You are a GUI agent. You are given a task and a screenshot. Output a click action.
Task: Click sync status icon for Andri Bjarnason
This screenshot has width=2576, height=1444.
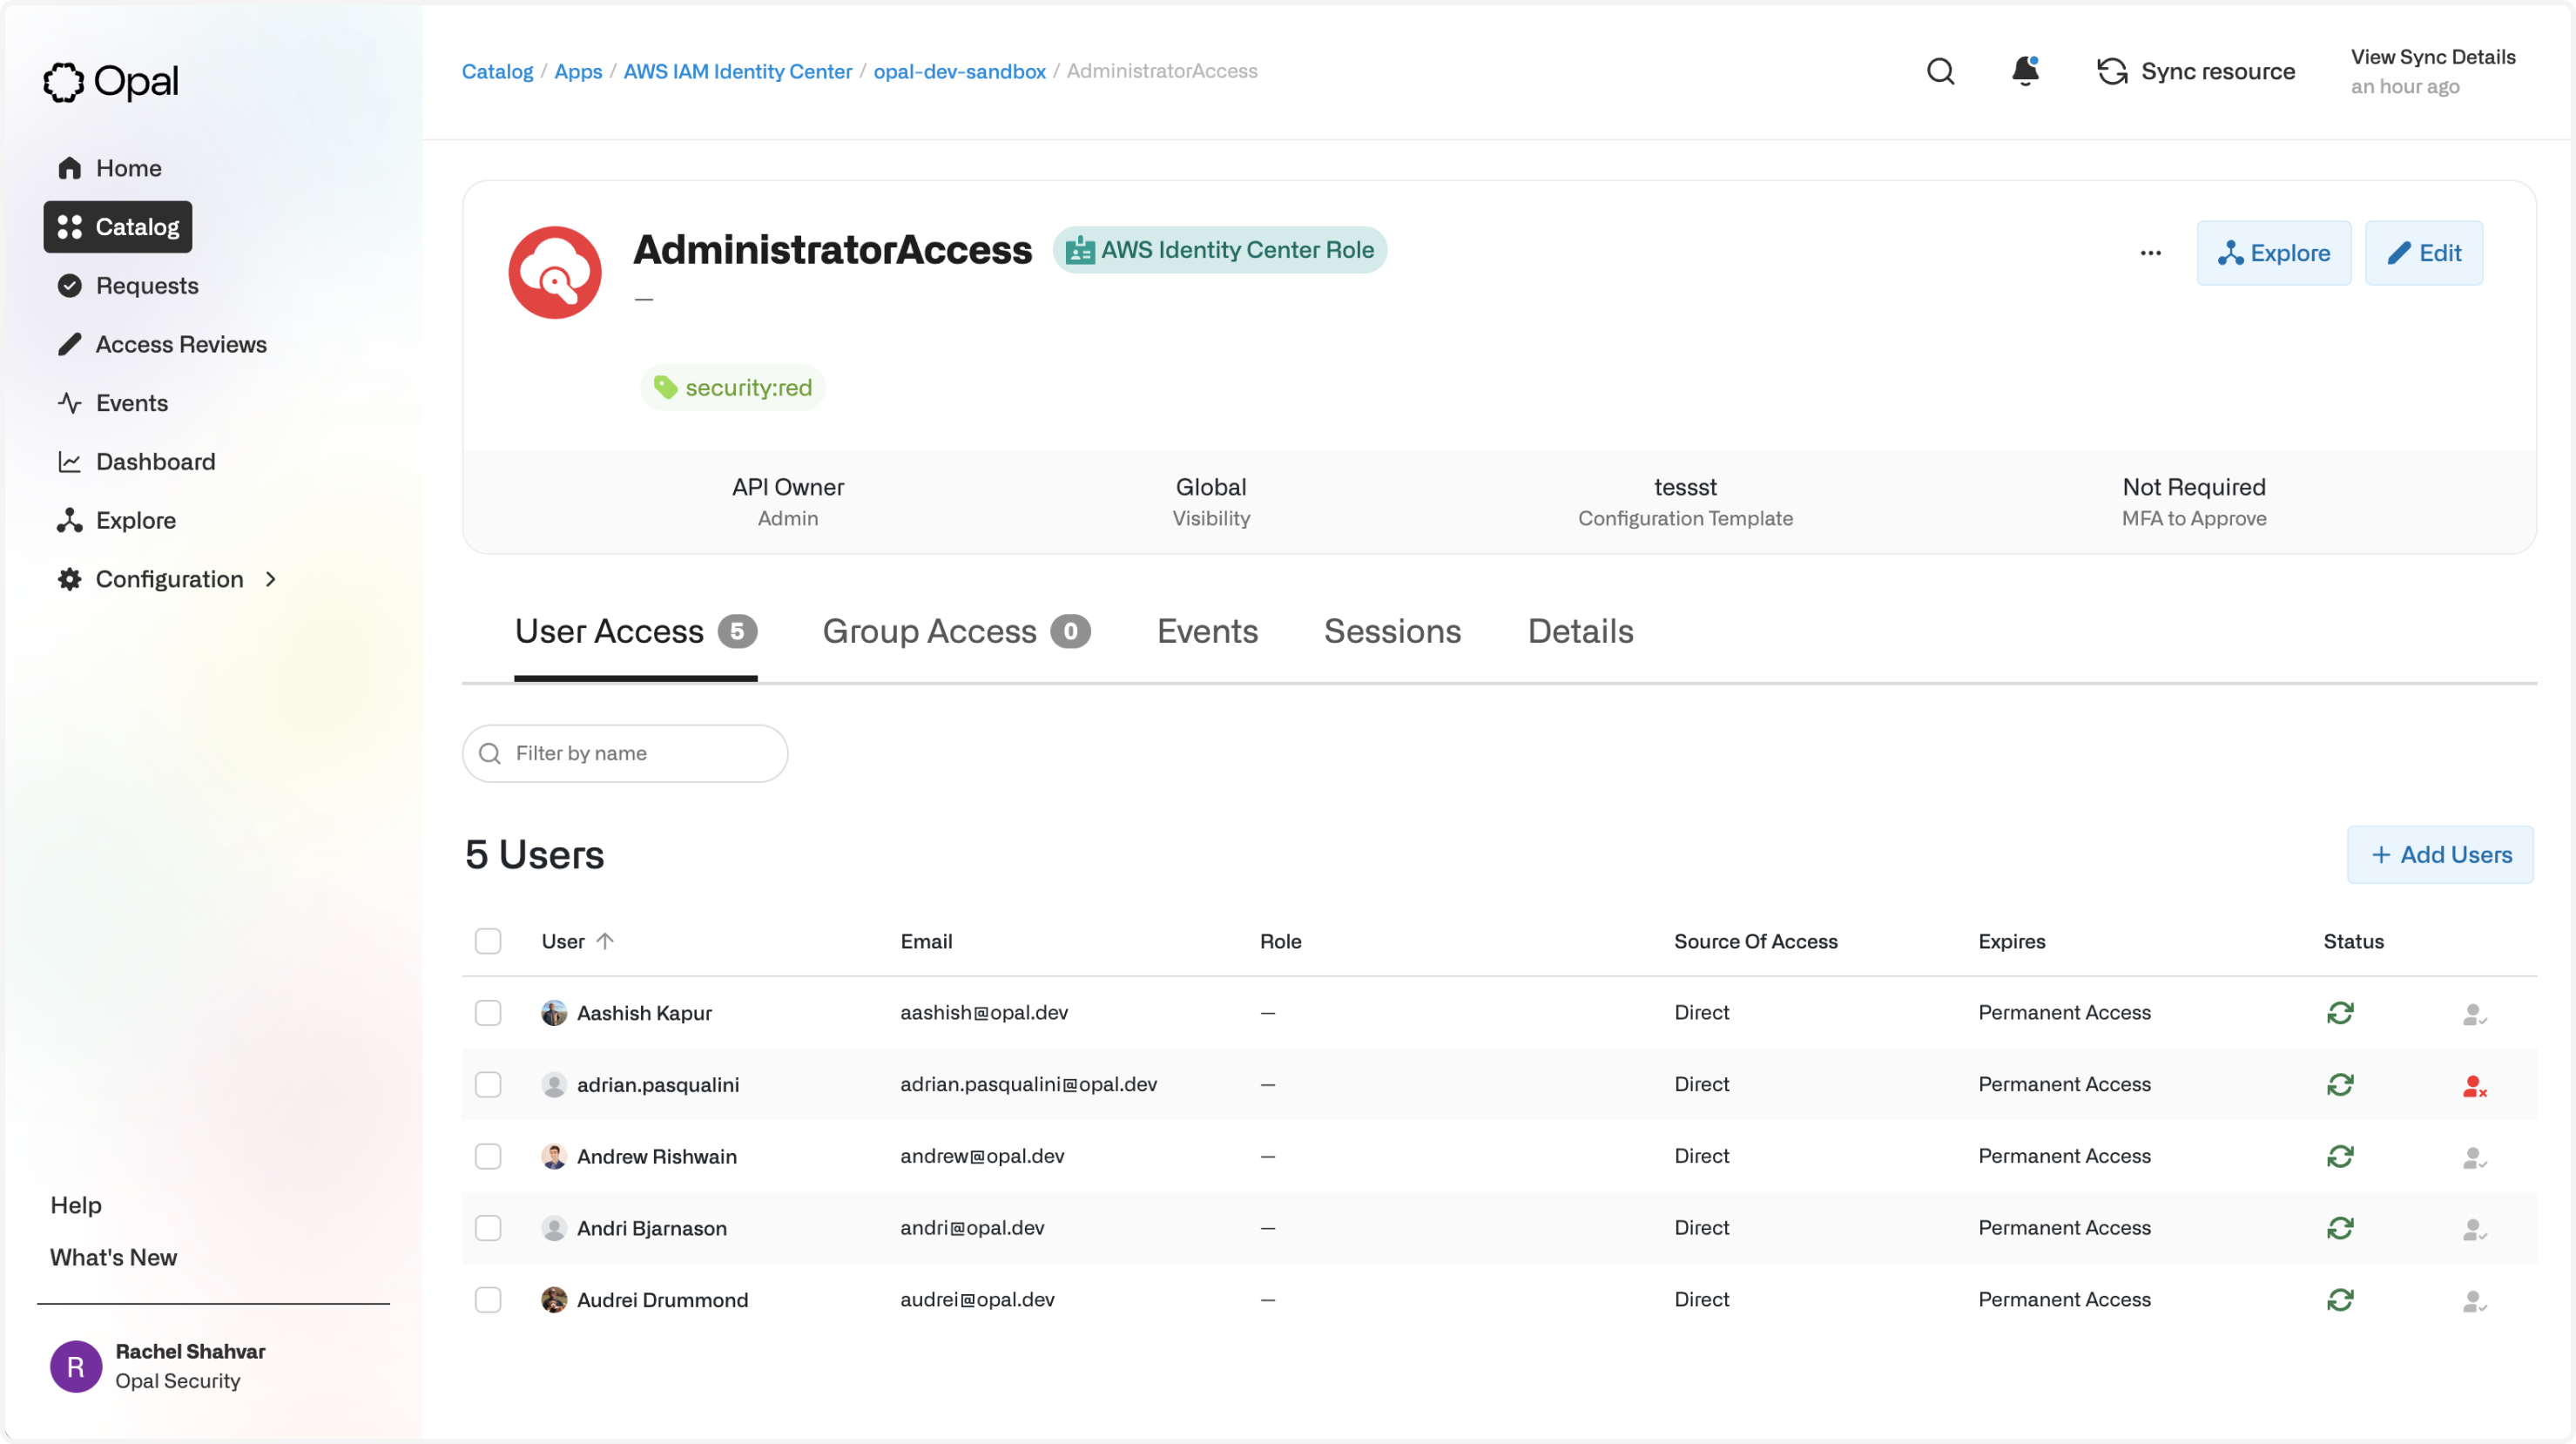[x=2339, y=1228]
